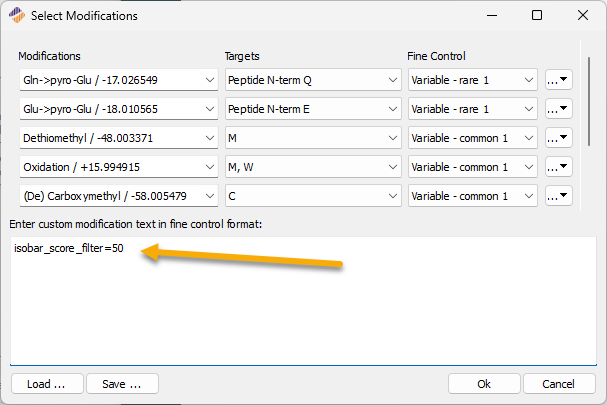Click the Load ... button

[47, 384]
